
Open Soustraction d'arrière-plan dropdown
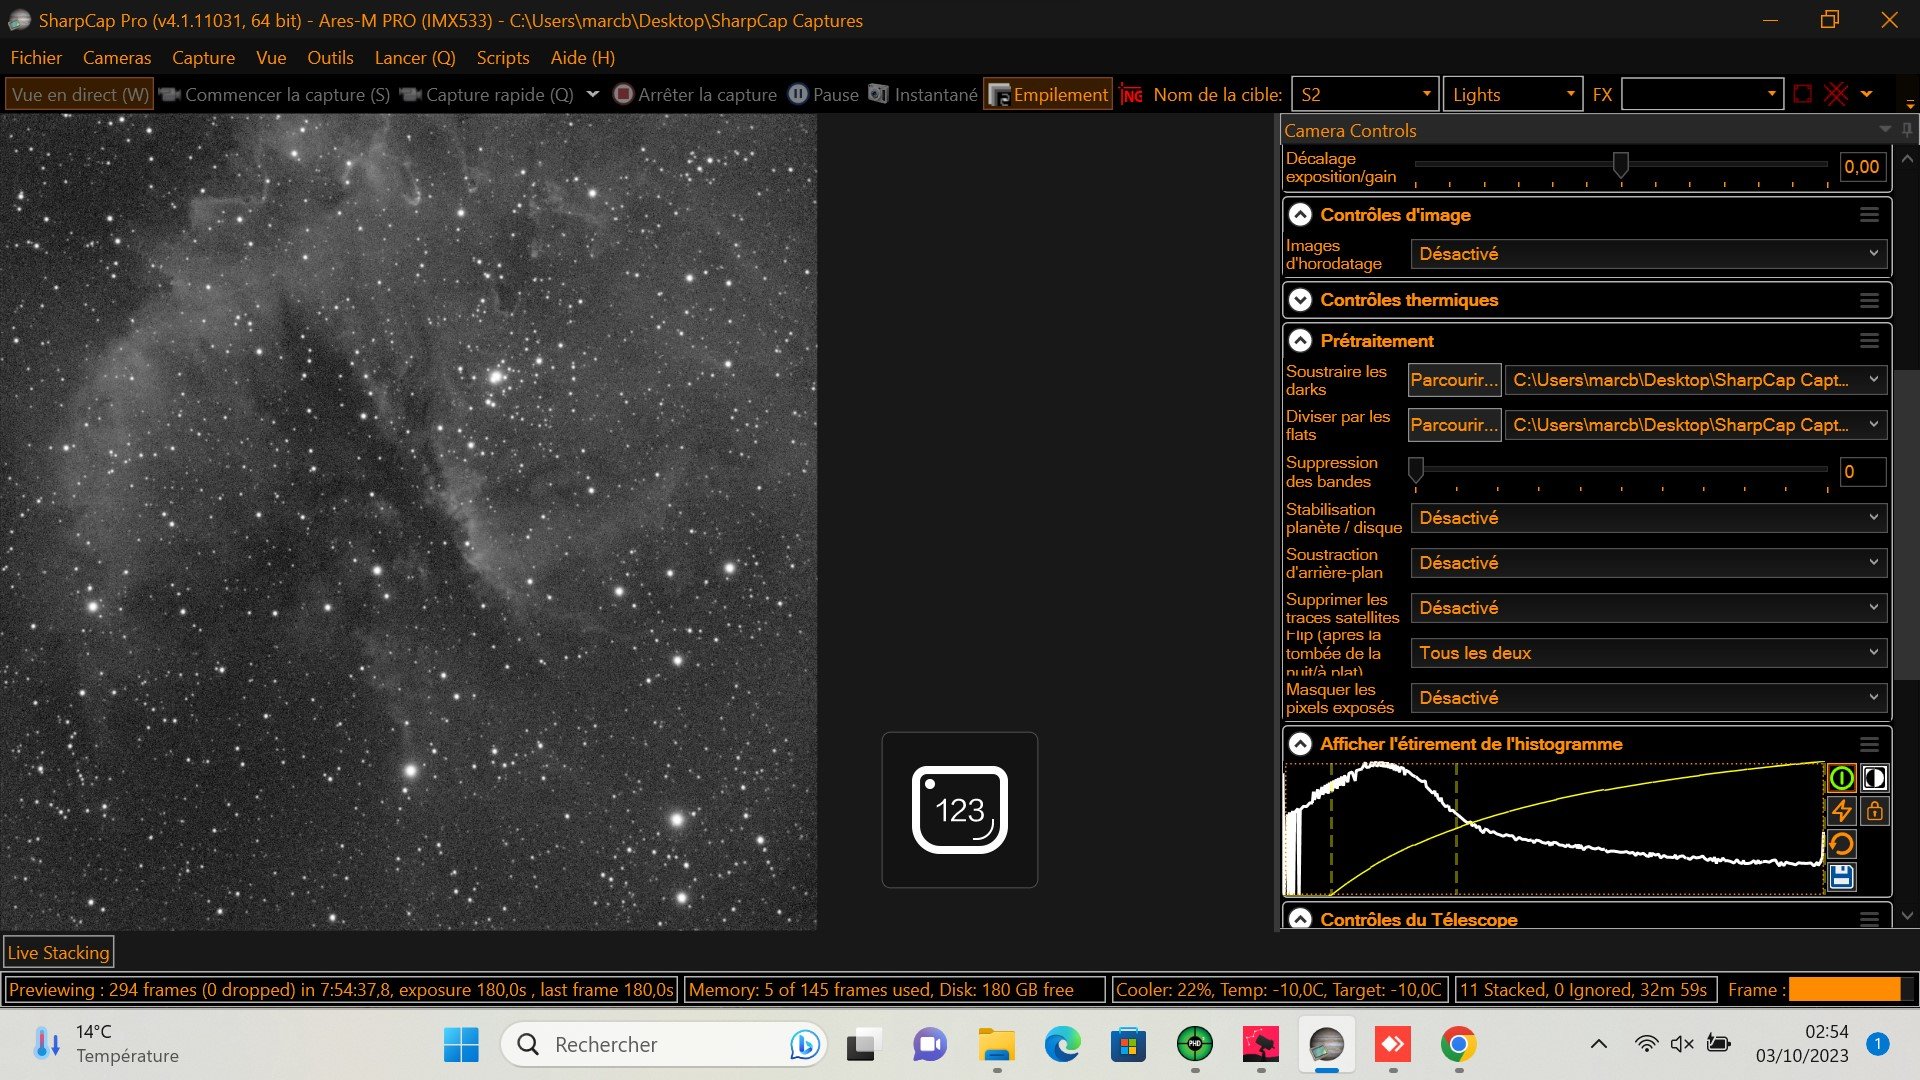(1649, 563)
